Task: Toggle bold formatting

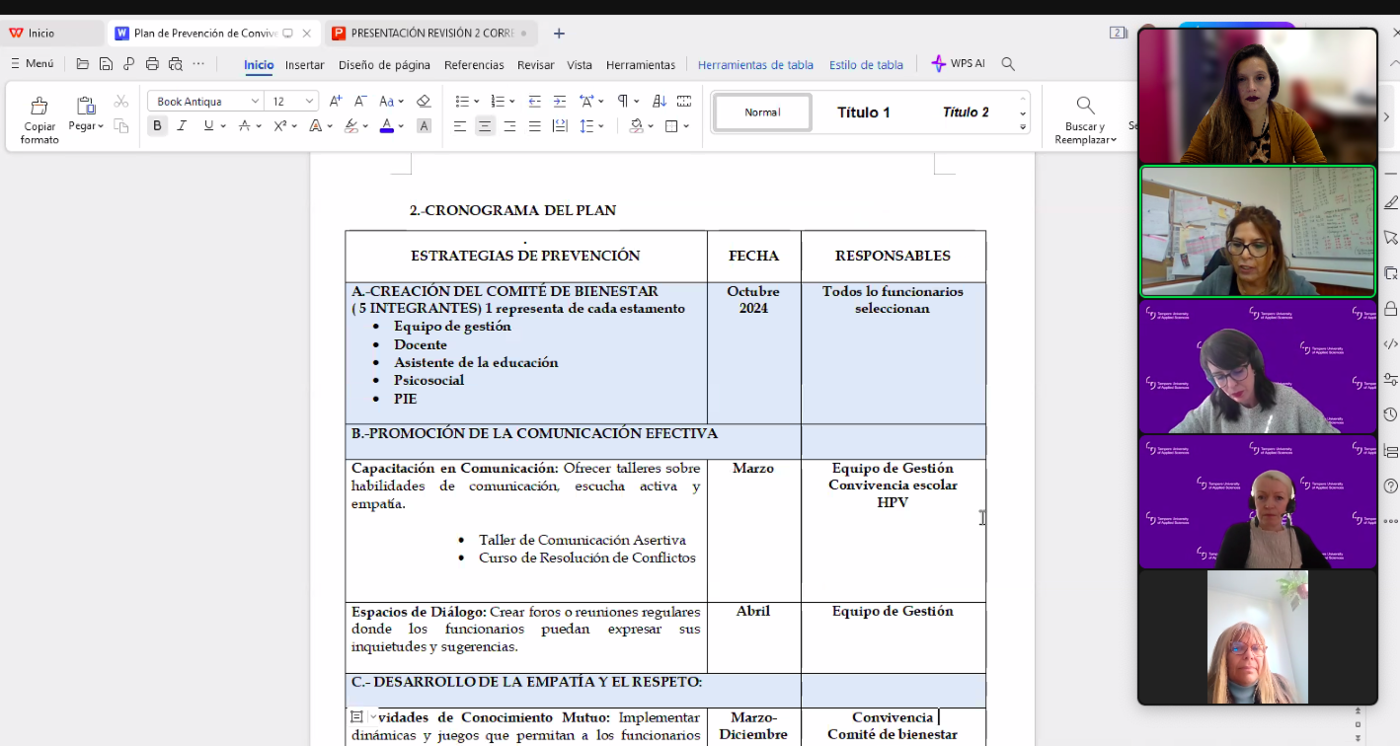Action: (157, 126)
